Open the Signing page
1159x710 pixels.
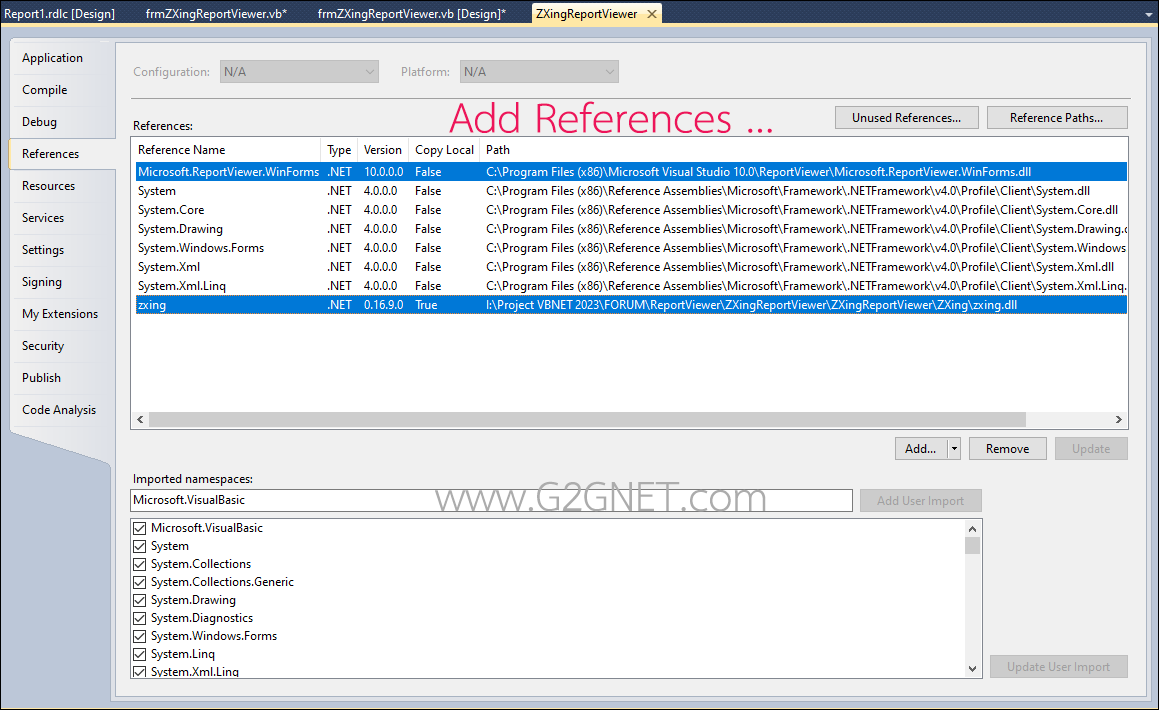point(41,281)
